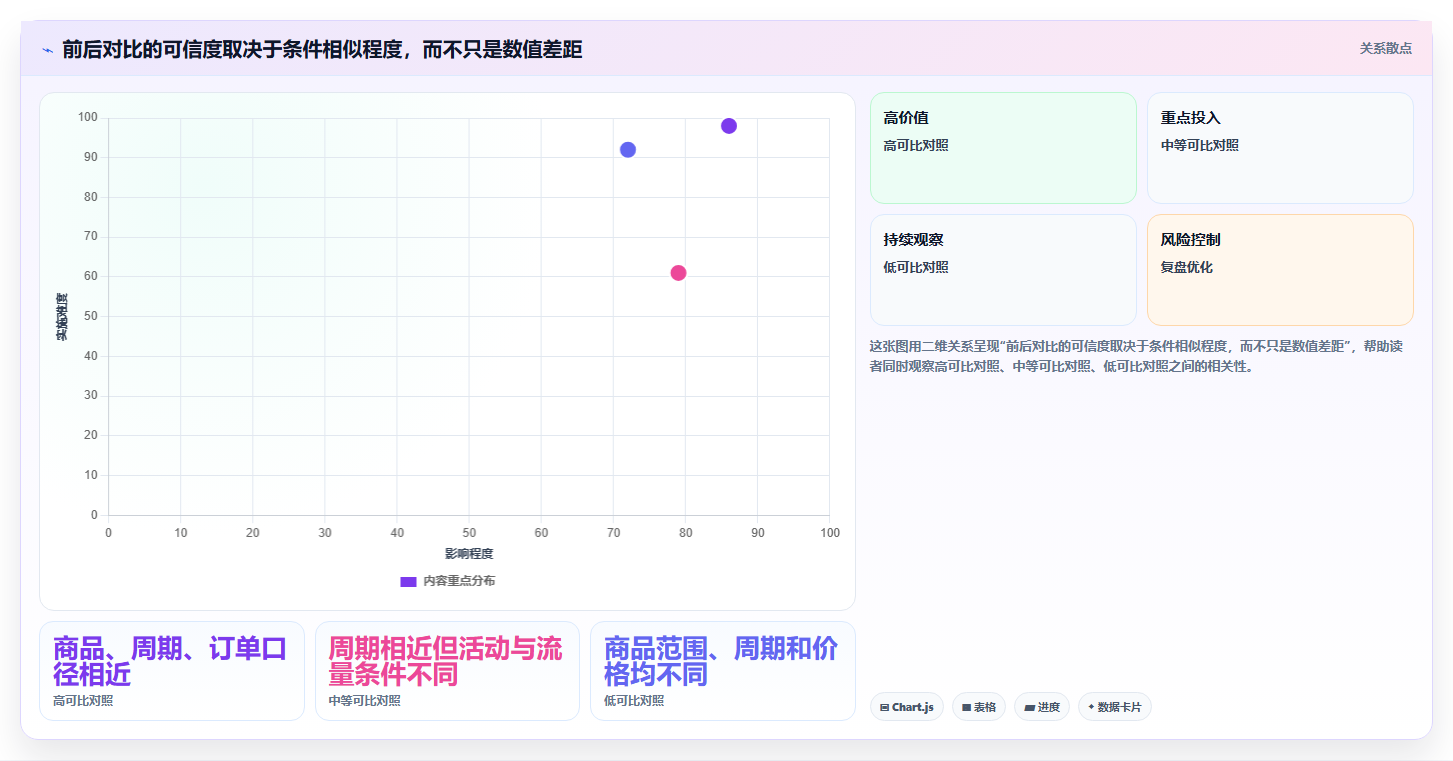Open the 风险控制 quadrant card

[x=1280, y=270]
